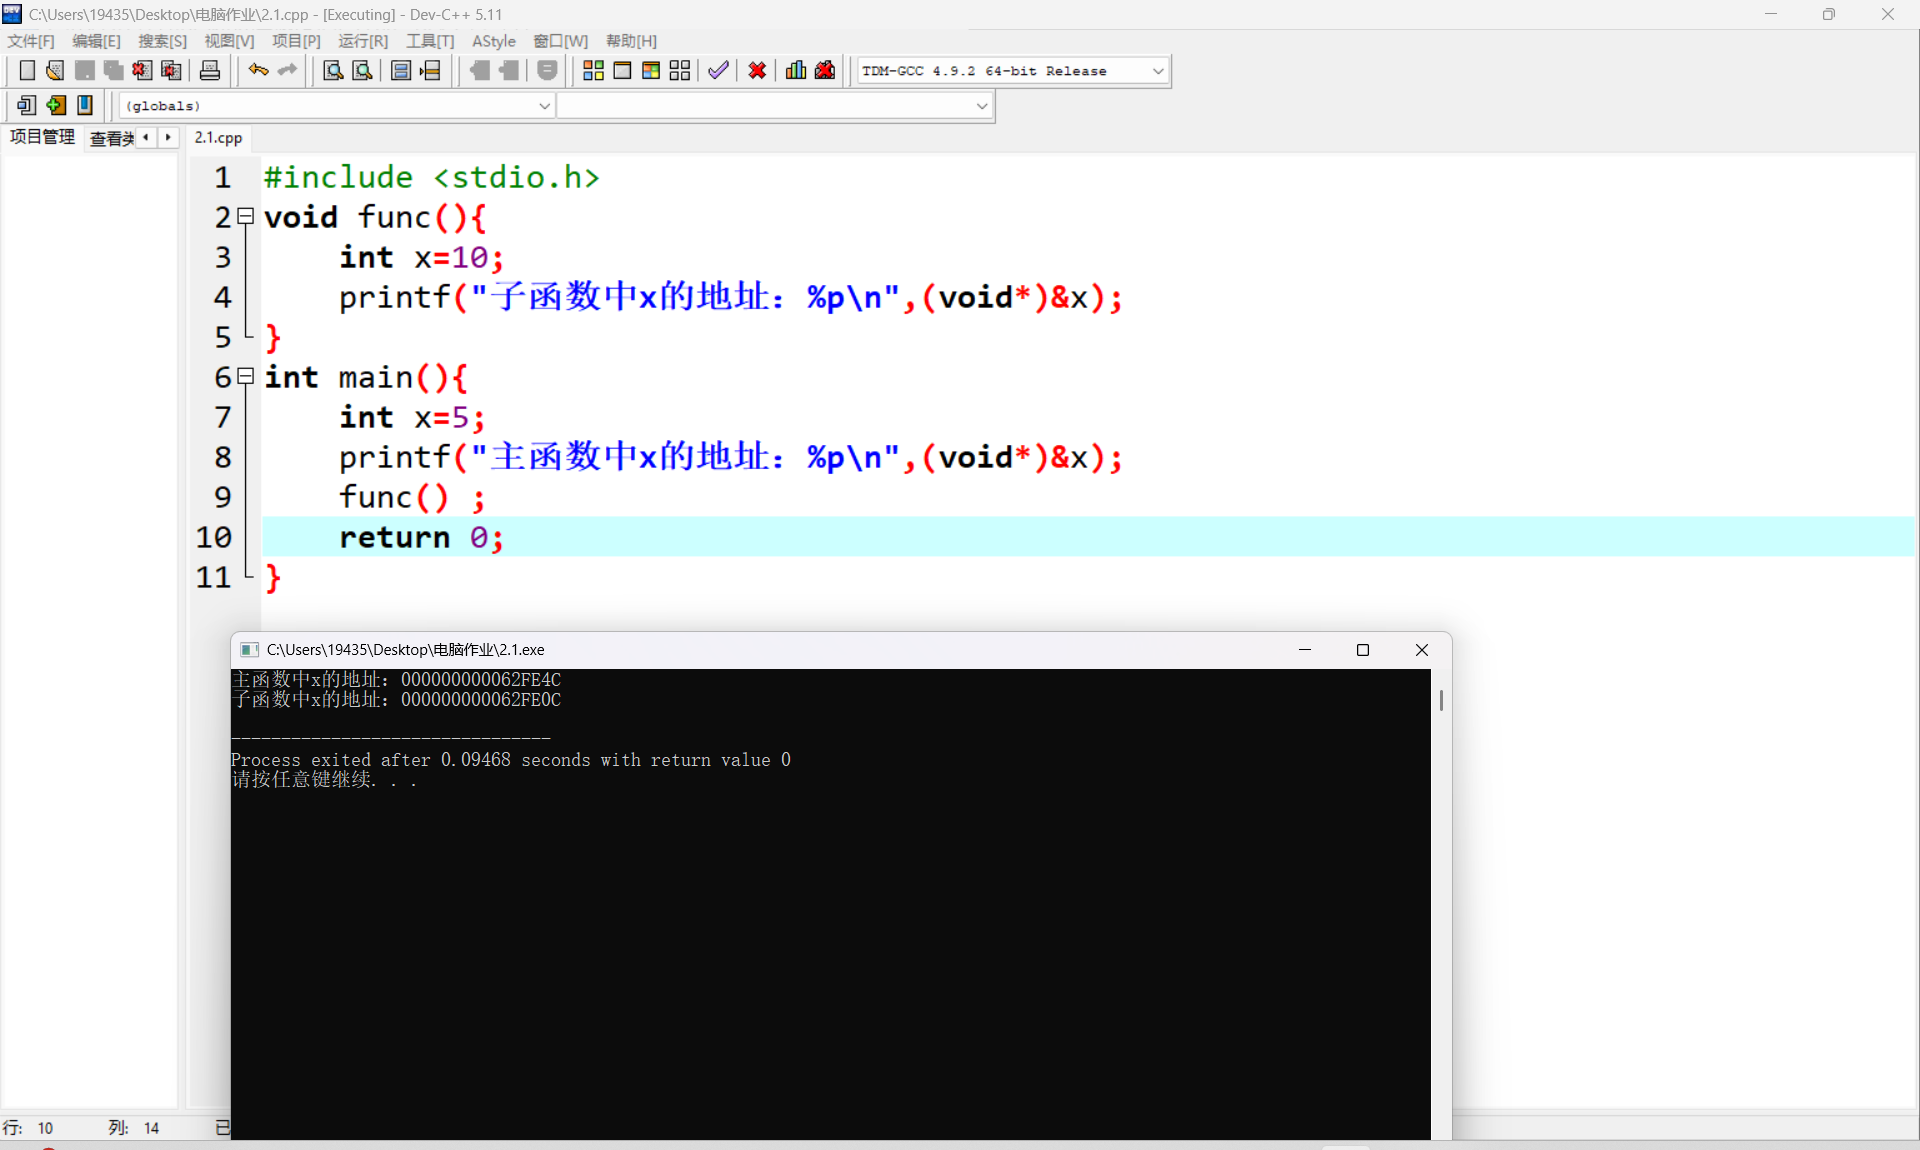This screenshot has height=1150, width=1920.
Task: Open the 运行[R] menu
Action: coord(362,41)
